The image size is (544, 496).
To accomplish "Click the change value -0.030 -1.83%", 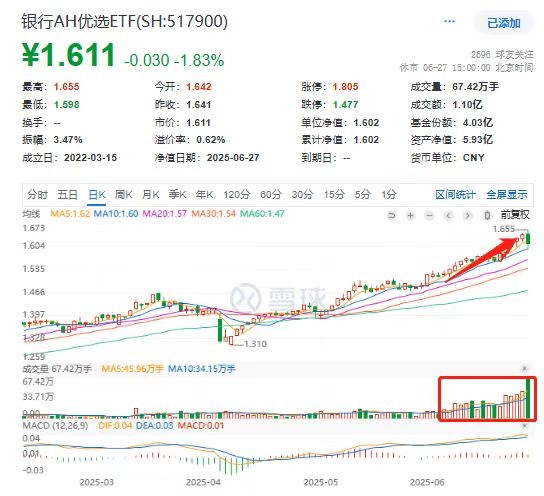I will [x=174, y=60].
